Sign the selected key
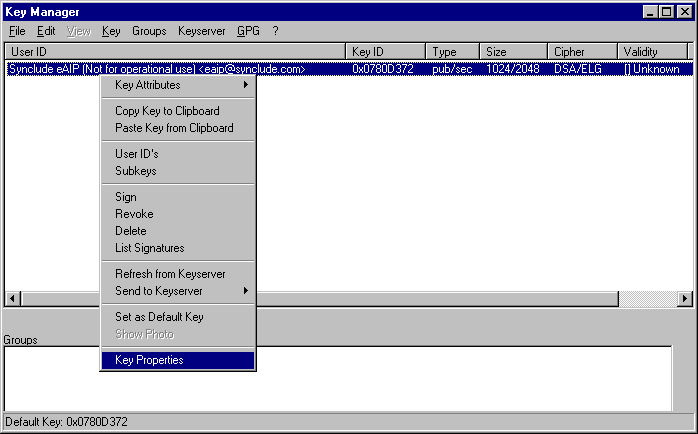Image resolution: width=698 pixels, height=434 pixels. point(126,197)
